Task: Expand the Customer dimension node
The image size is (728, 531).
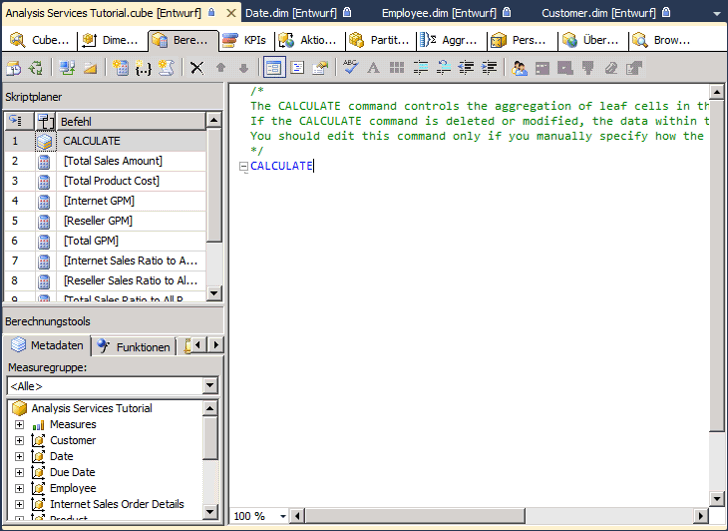Action: coord(19,440)
